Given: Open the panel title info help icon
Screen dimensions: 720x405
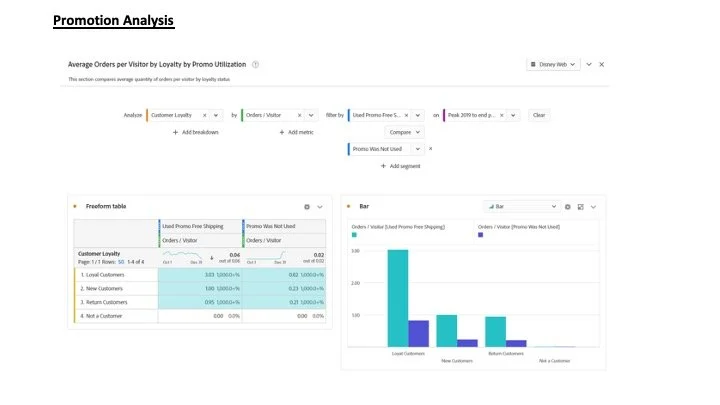Looking at the screenshot, I should click(255, 64).
